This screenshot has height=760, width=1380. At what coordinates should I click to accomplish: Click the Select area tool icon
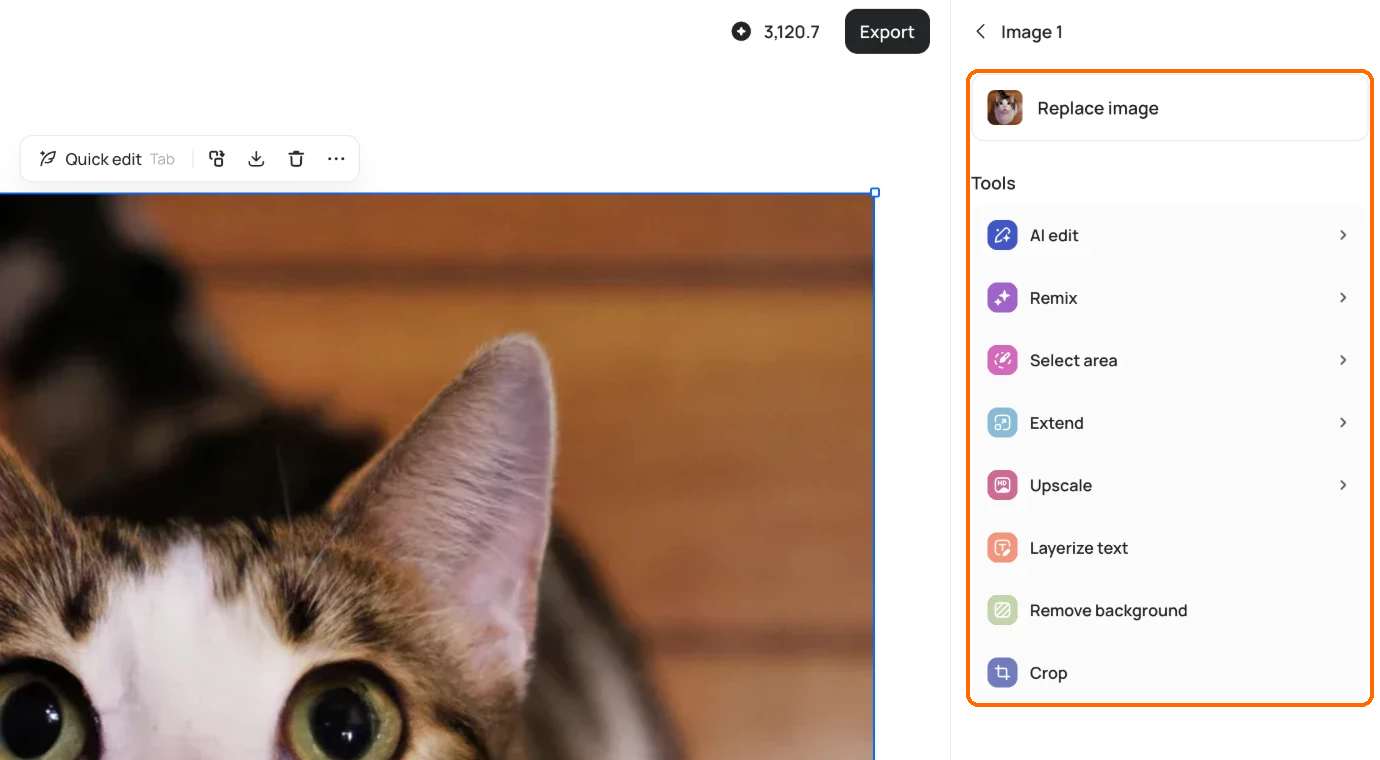click(x=1002, y=361)
